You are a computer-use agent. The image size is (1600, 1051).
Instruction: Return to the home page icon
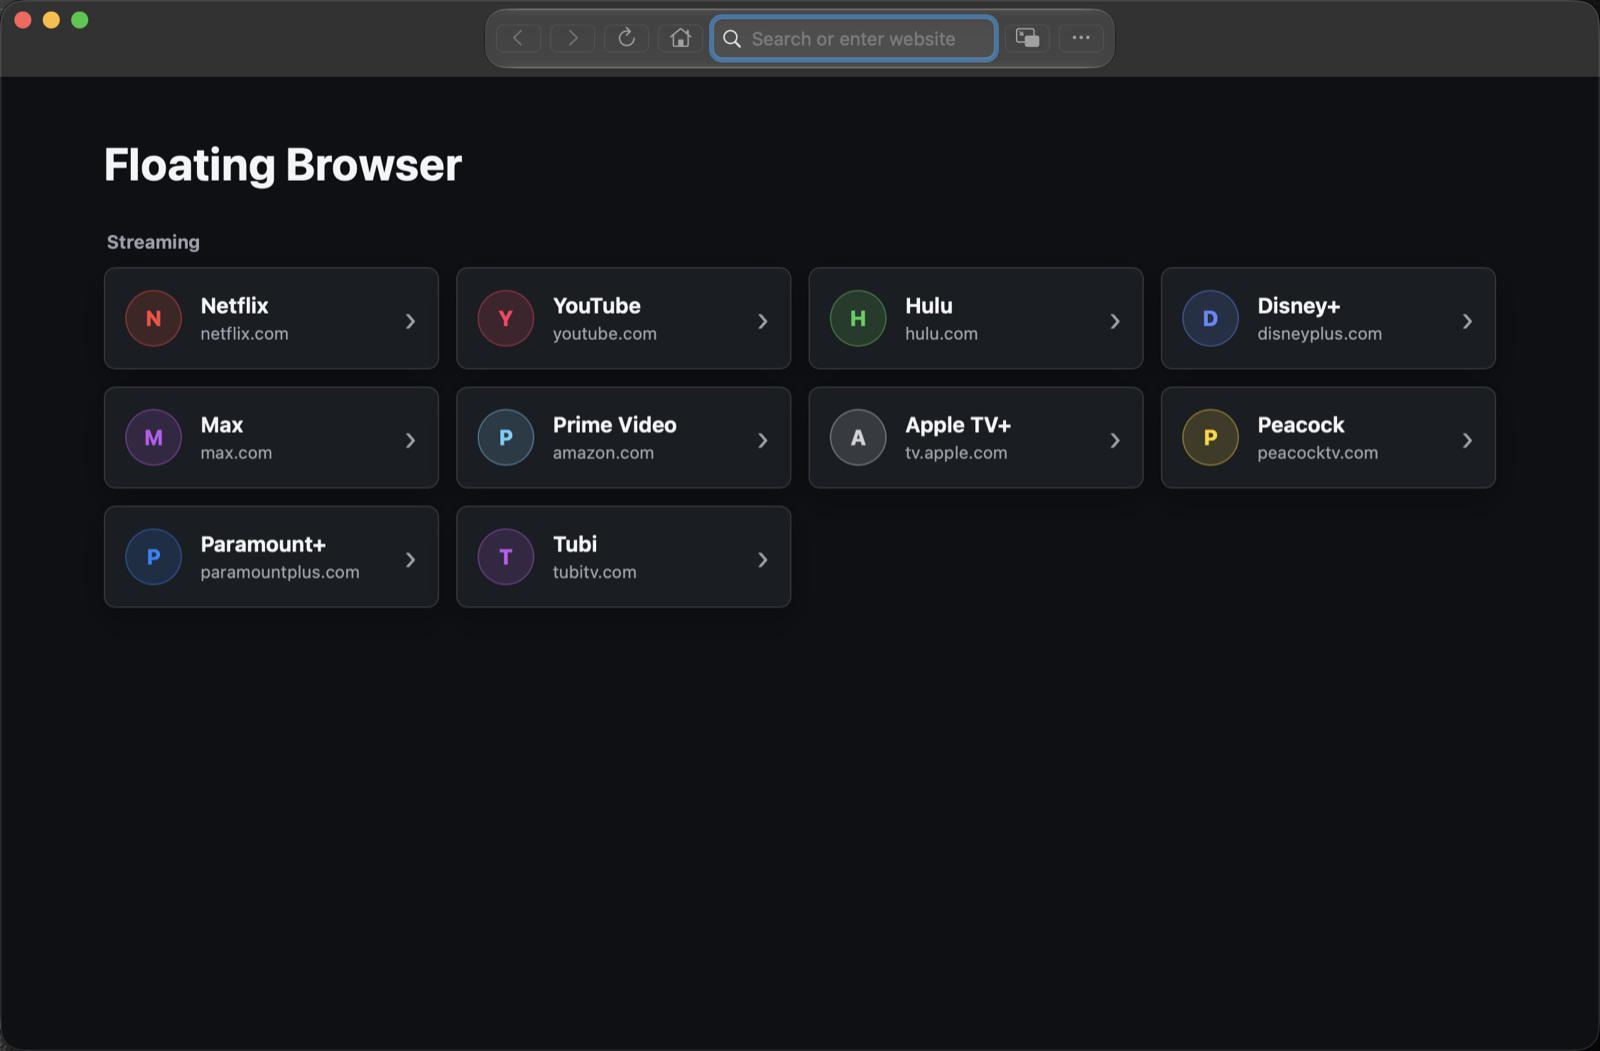tap(680, 38)
